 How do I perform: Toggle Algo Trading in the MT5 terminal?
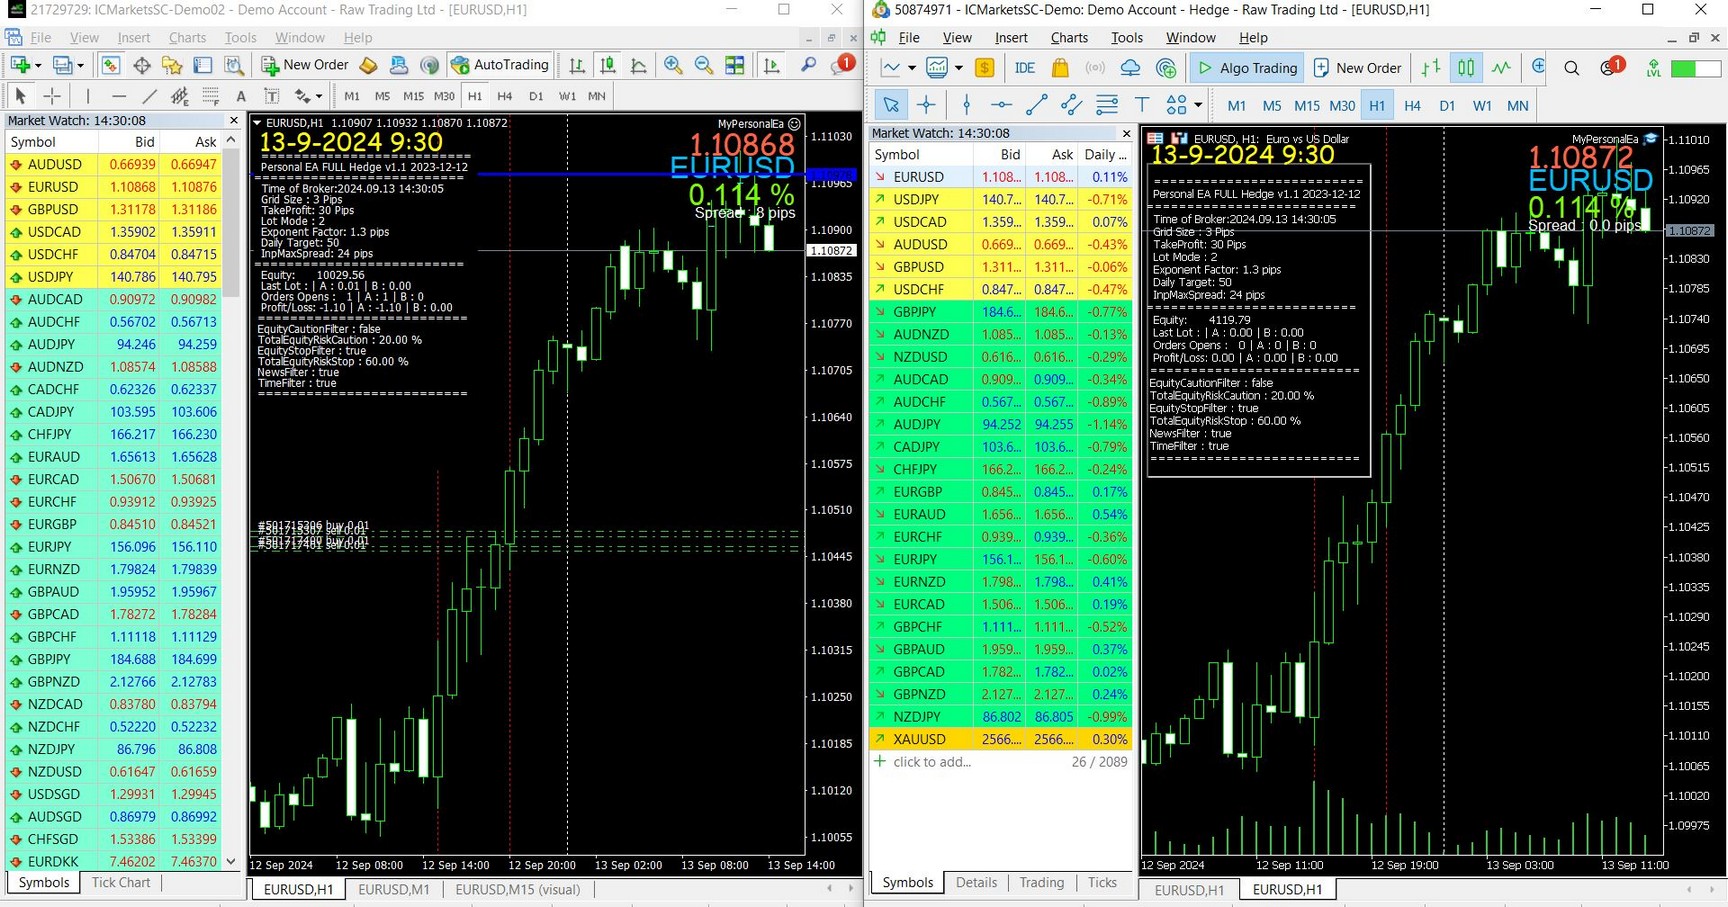(x=1247, y=68)
